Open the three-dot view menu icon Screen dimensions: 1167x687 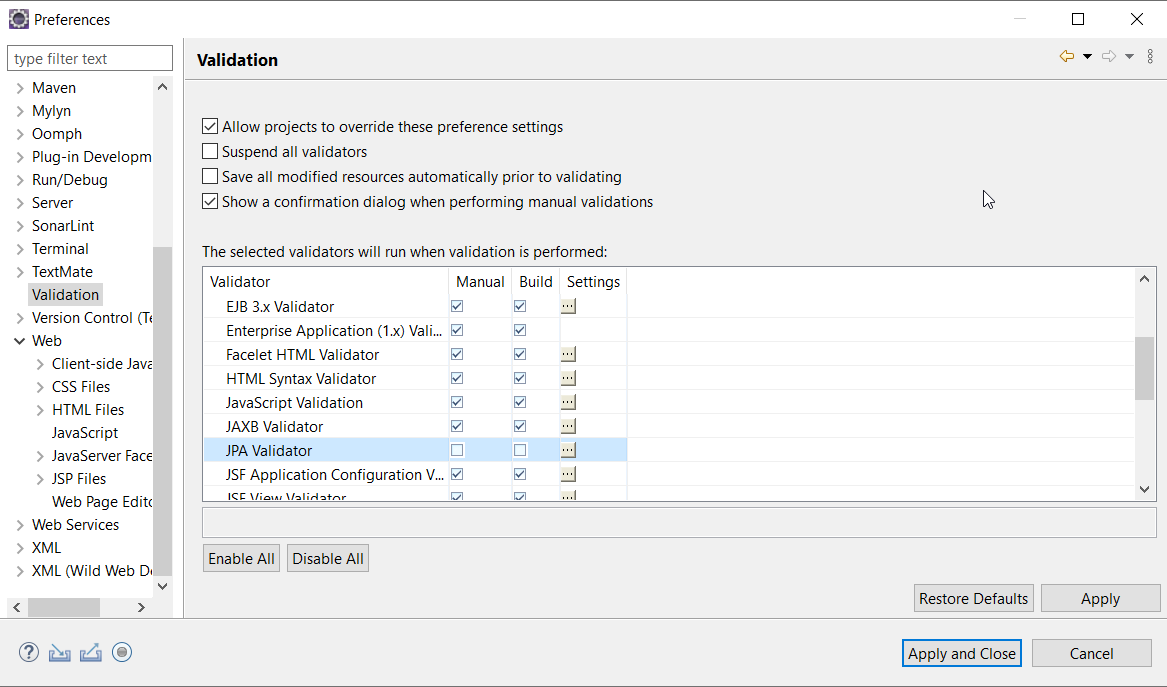1150,57
